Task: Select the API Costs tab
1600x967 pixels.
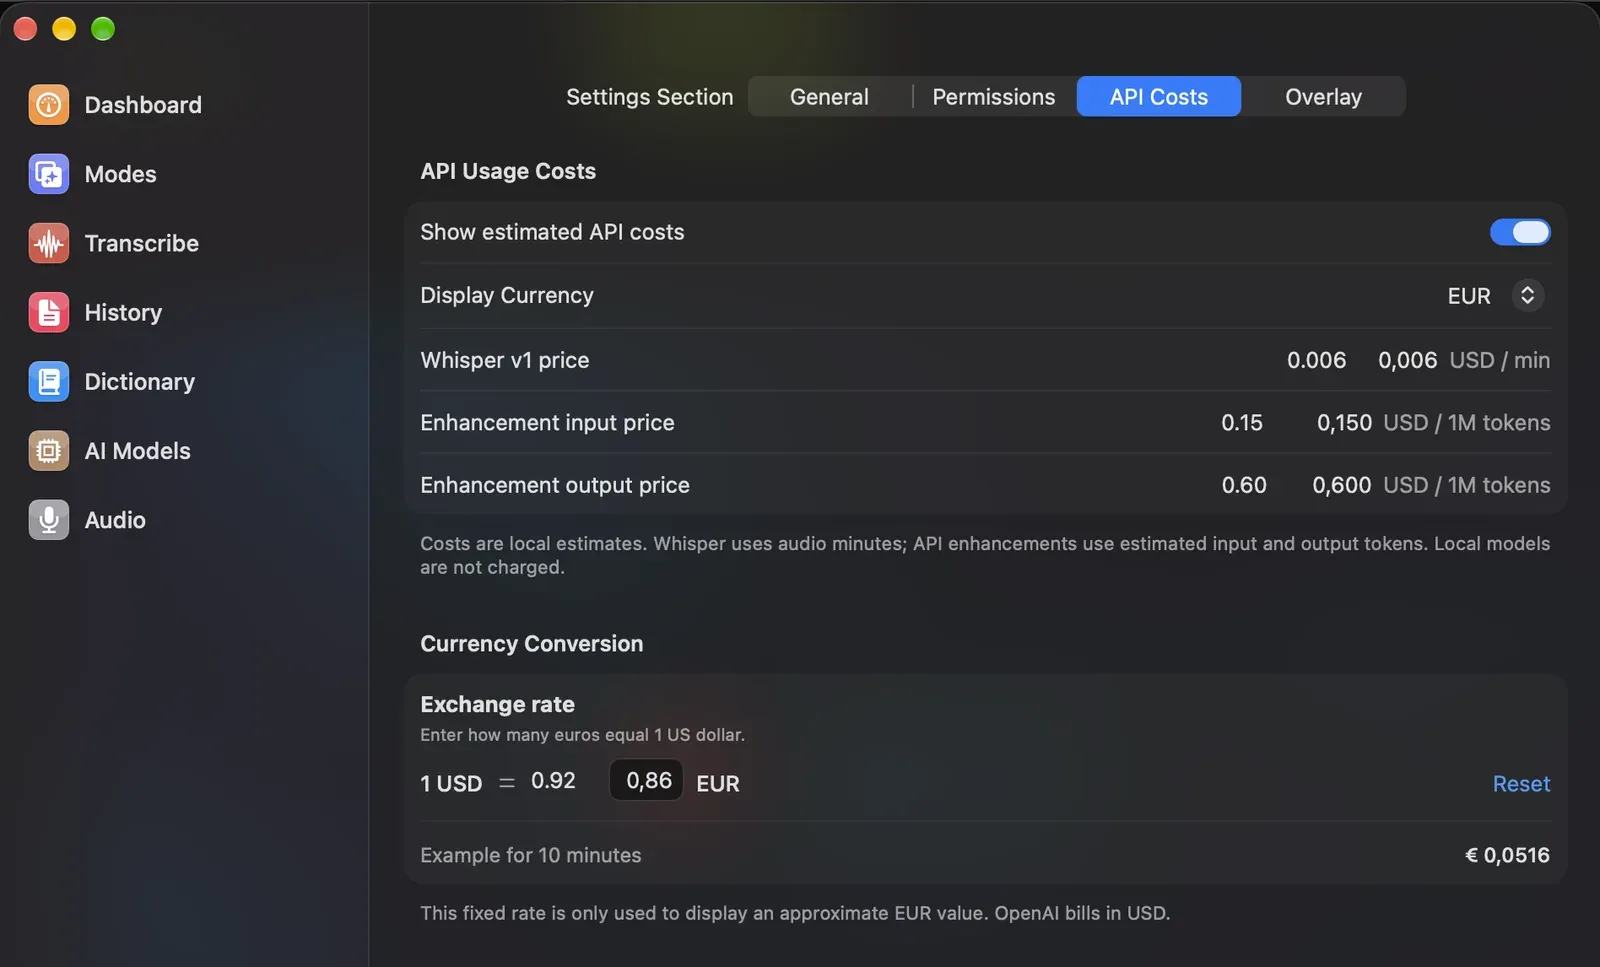Action: (1159, 97)
